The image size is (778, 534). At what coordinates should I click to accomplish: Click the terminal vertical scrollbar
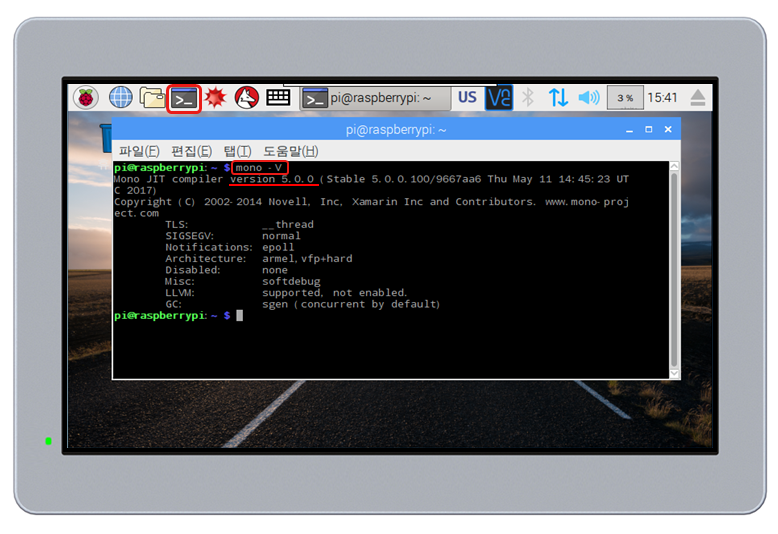pyautogui.click(x=674, y=270)
